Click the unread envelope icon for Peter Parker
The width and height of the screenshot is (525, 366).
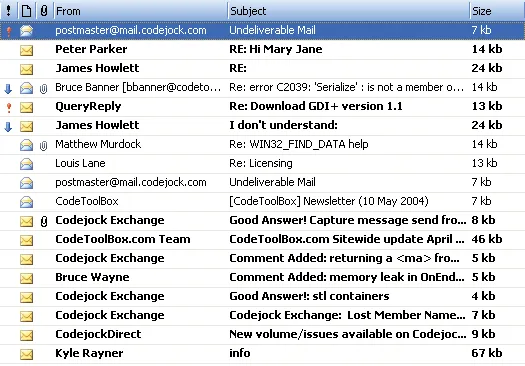[26, 50]
